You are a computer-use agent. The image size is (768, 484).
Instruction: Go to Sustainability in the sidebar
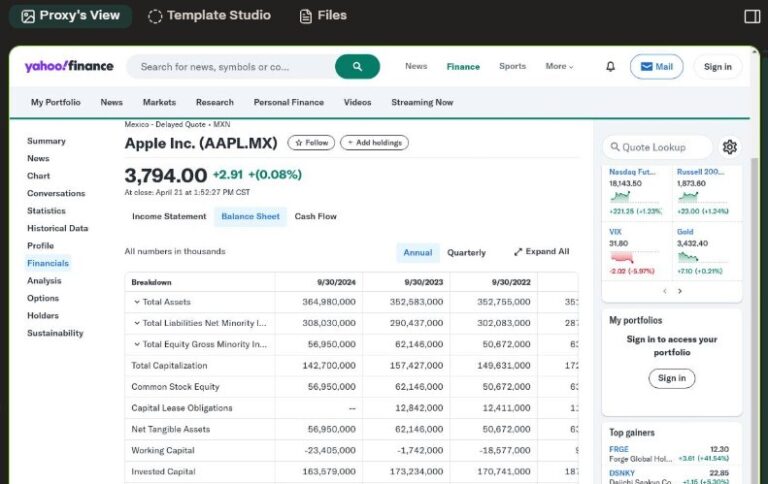click(x=55, y=333)
